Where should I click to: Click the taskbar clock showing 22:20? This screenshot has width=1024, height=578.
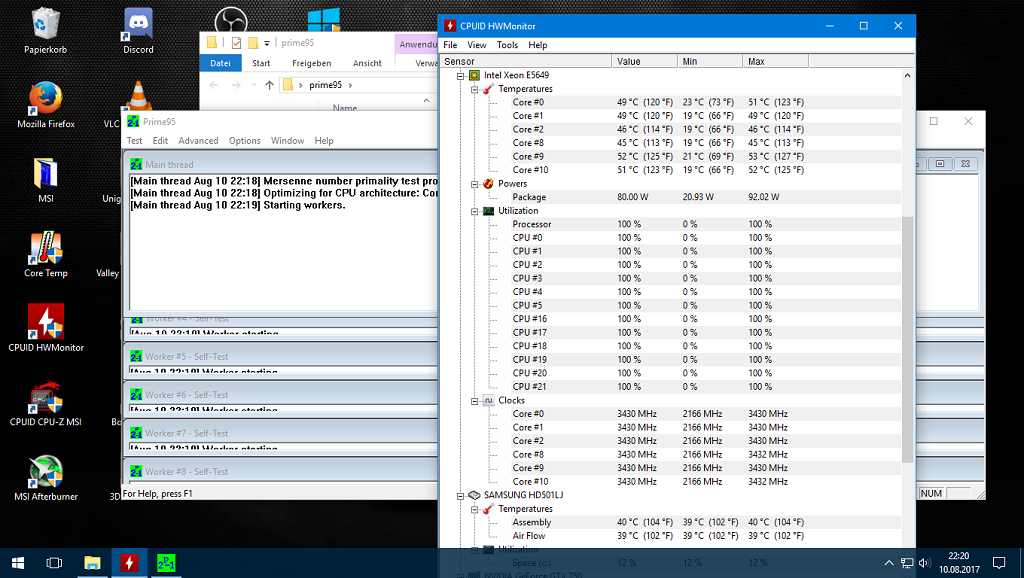point(959,562)
